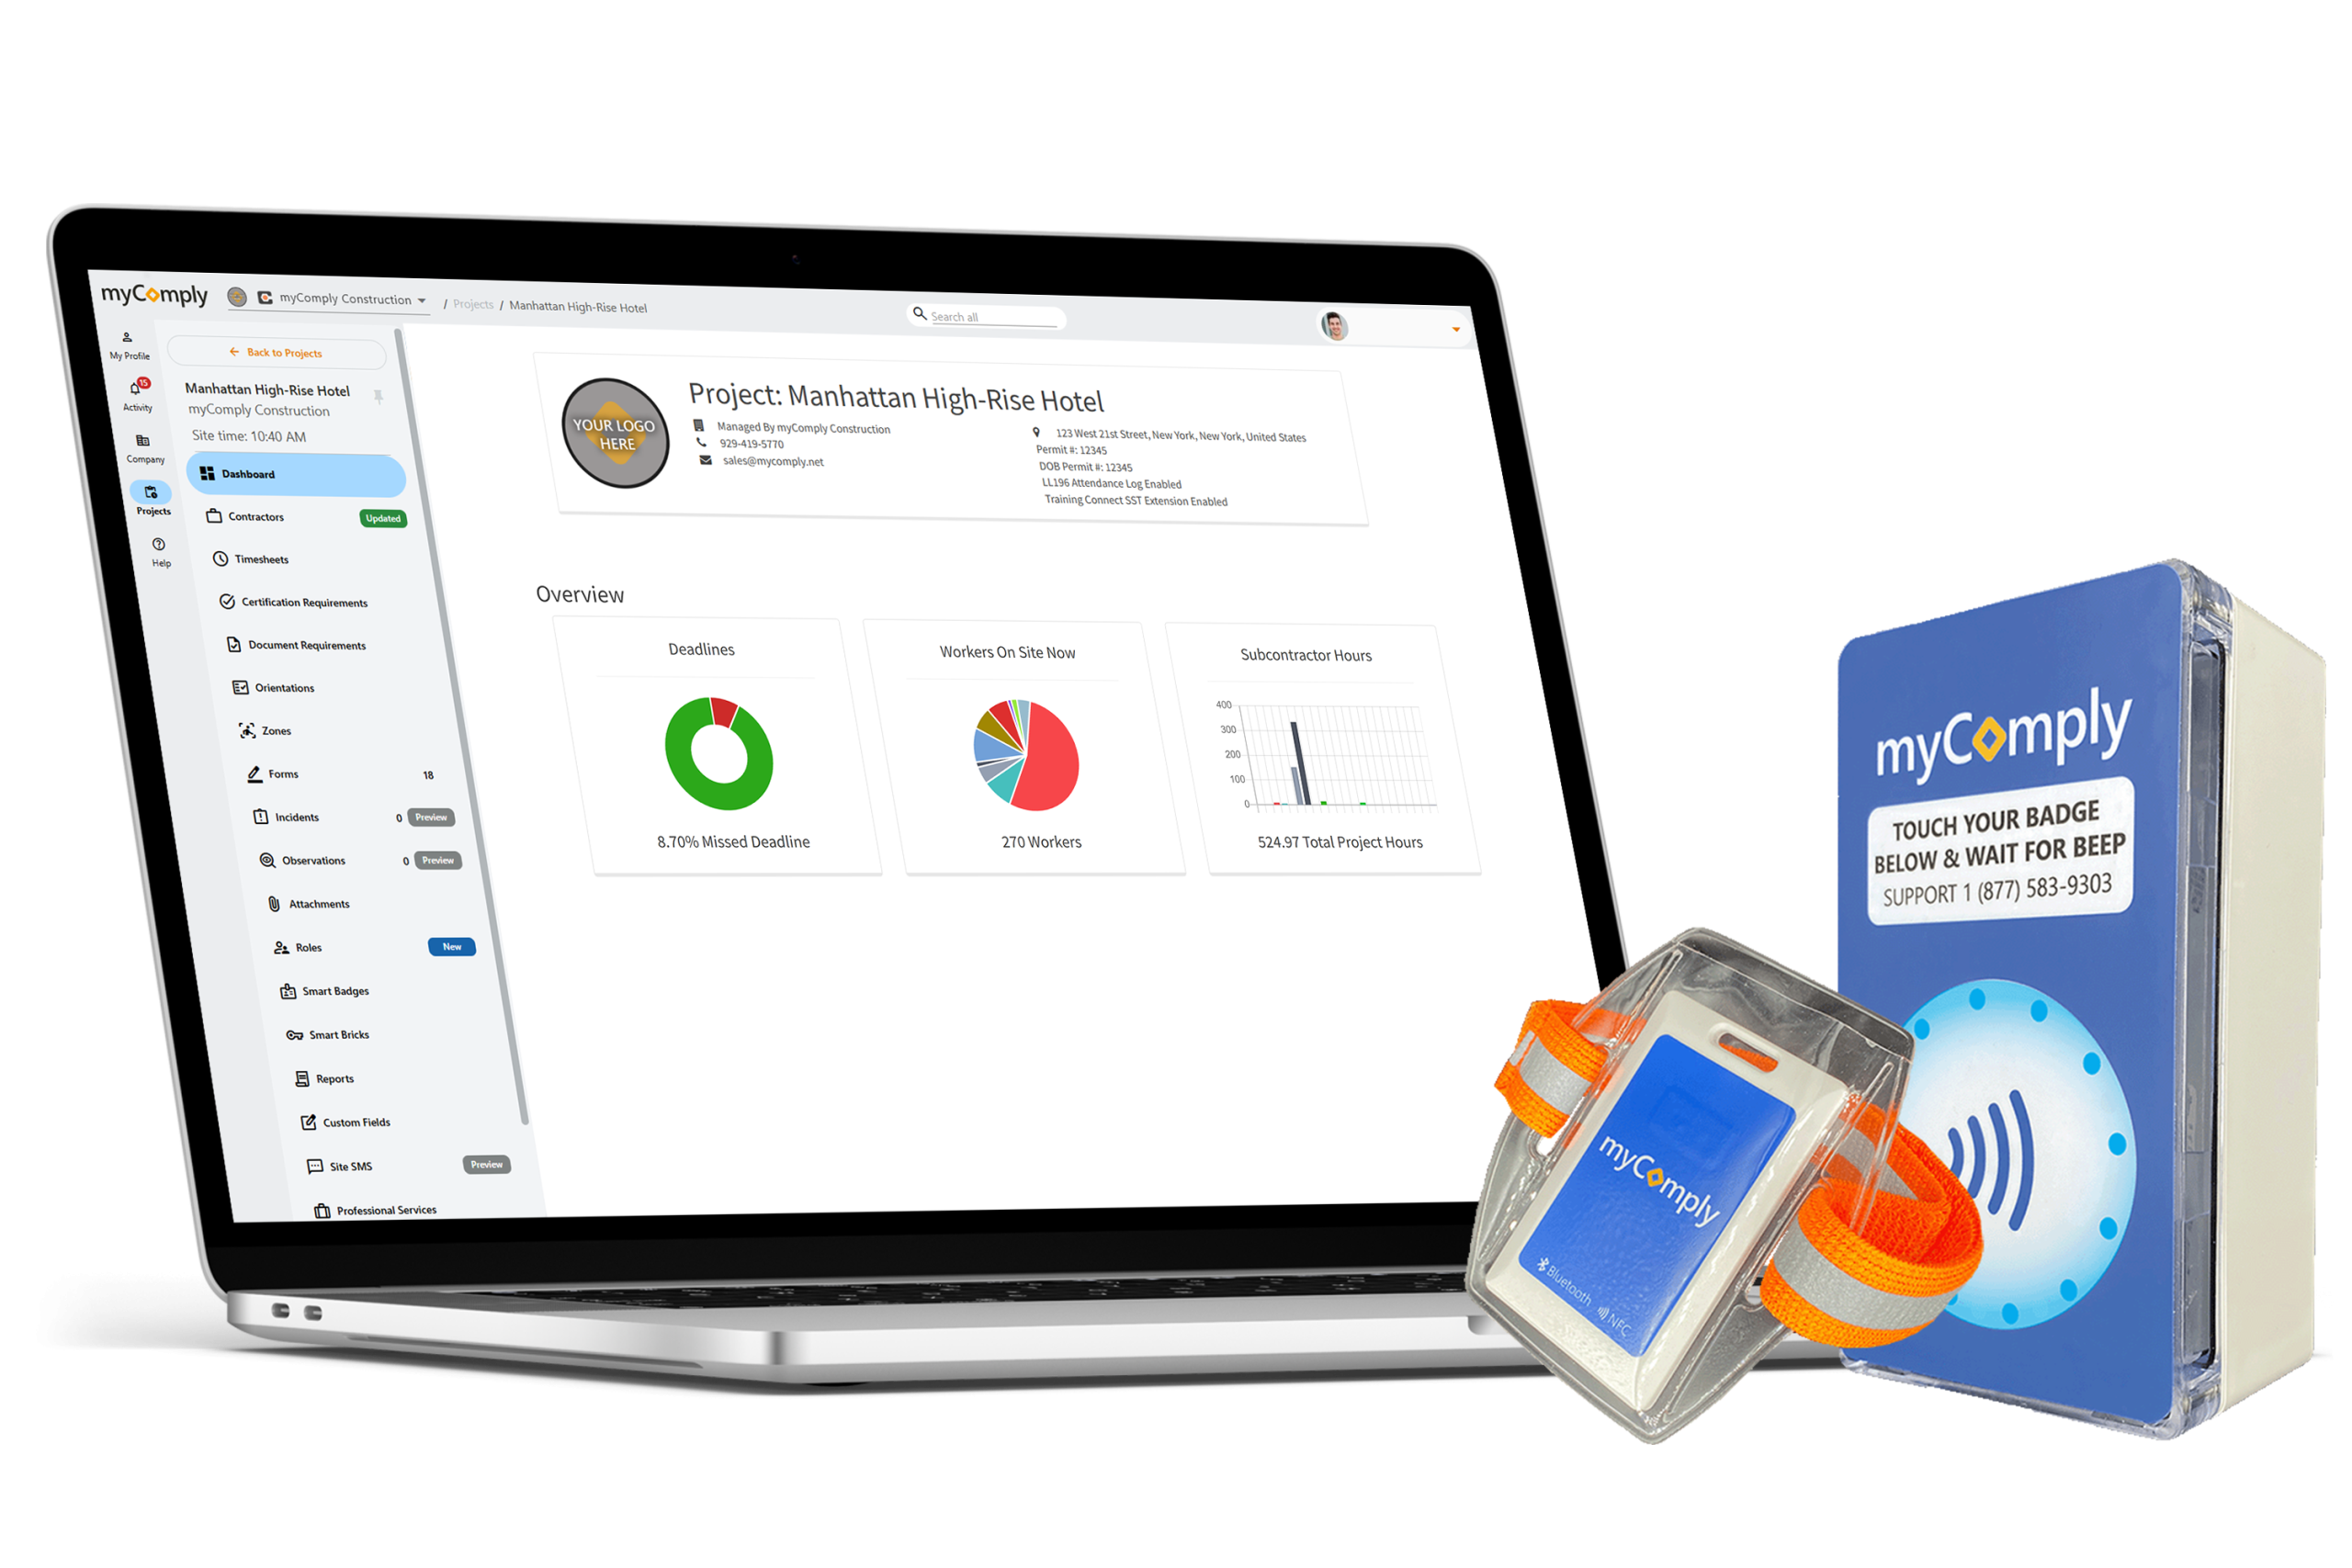Click the Smart Bricks sidebar icon
Viewport: 2352px width, 1568px height.
[290, 1032]
